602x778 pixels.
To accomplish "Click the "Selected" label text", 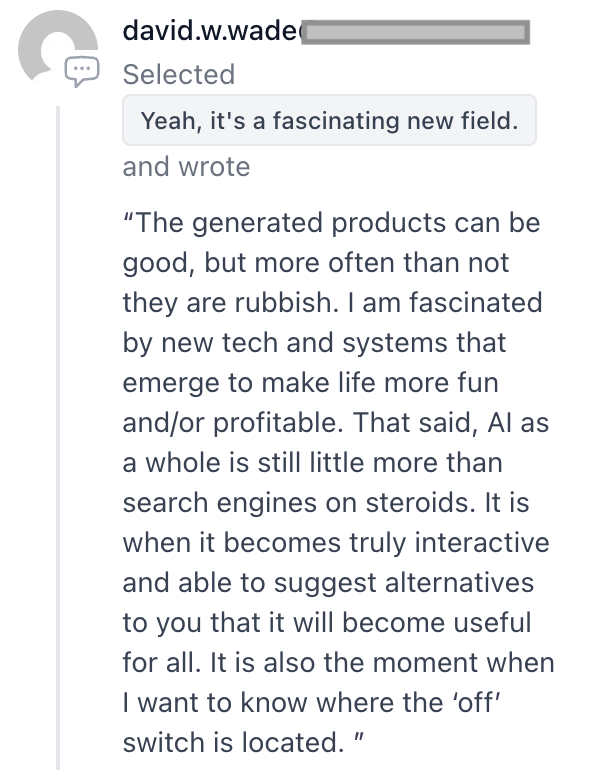I will pos(178,74).
